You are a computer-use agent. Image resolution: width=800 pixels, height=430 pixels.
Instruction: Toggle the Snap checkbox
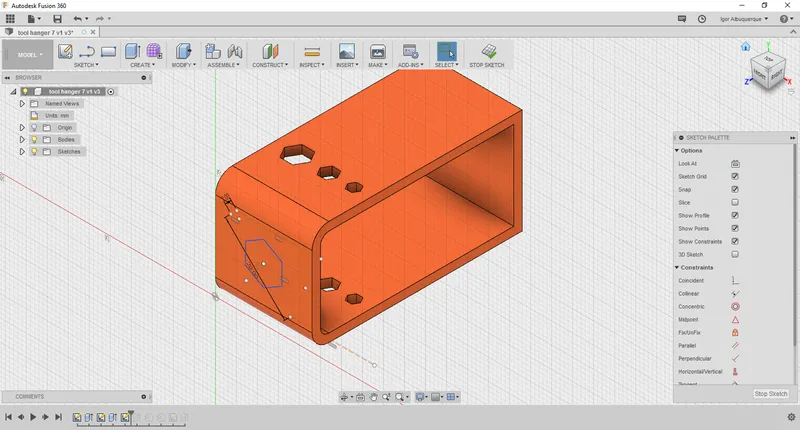735,189
